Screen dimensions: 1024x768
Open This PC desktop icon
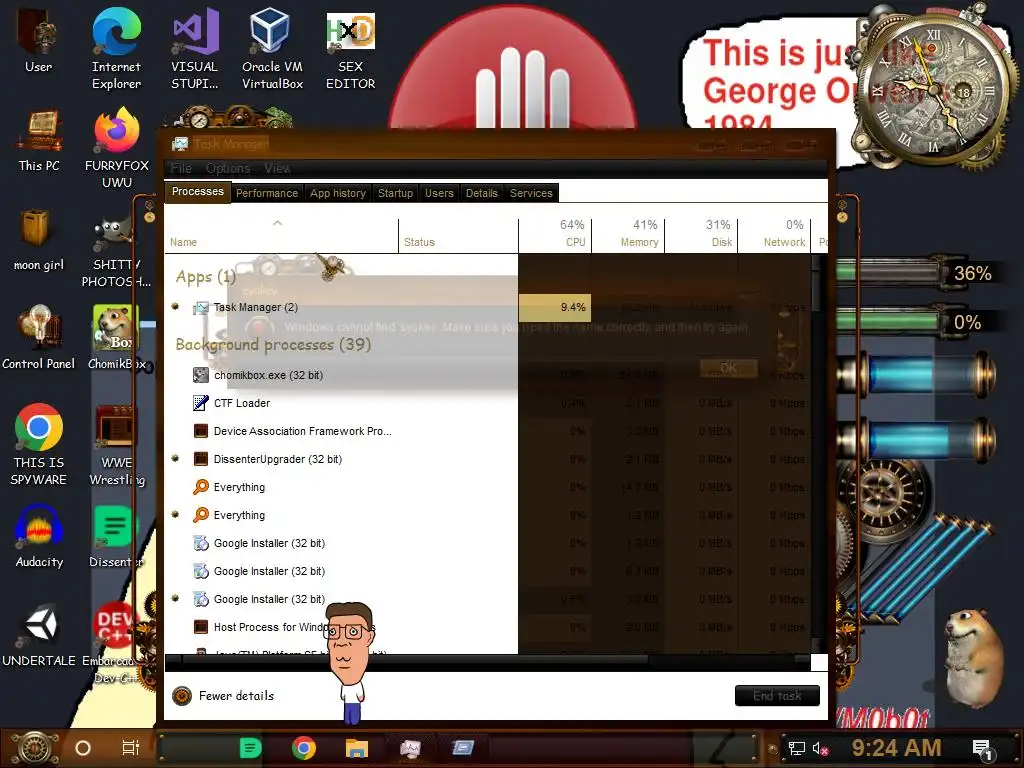[x=39, y=140]
